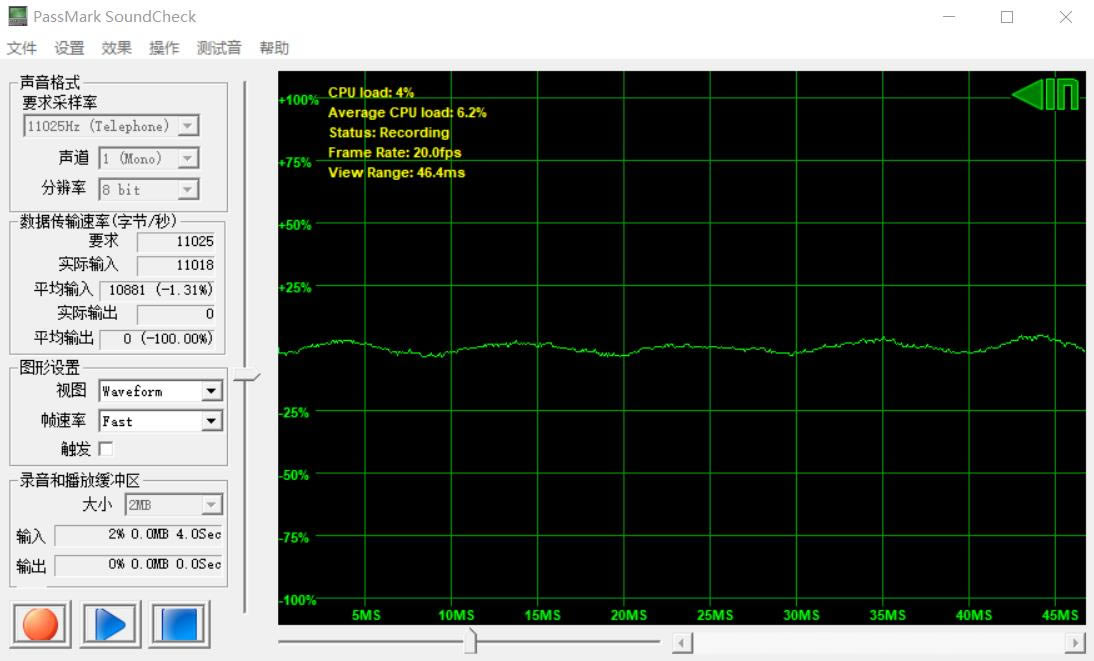Open the 分辨率 8 bit dropdown

(149, 190)
